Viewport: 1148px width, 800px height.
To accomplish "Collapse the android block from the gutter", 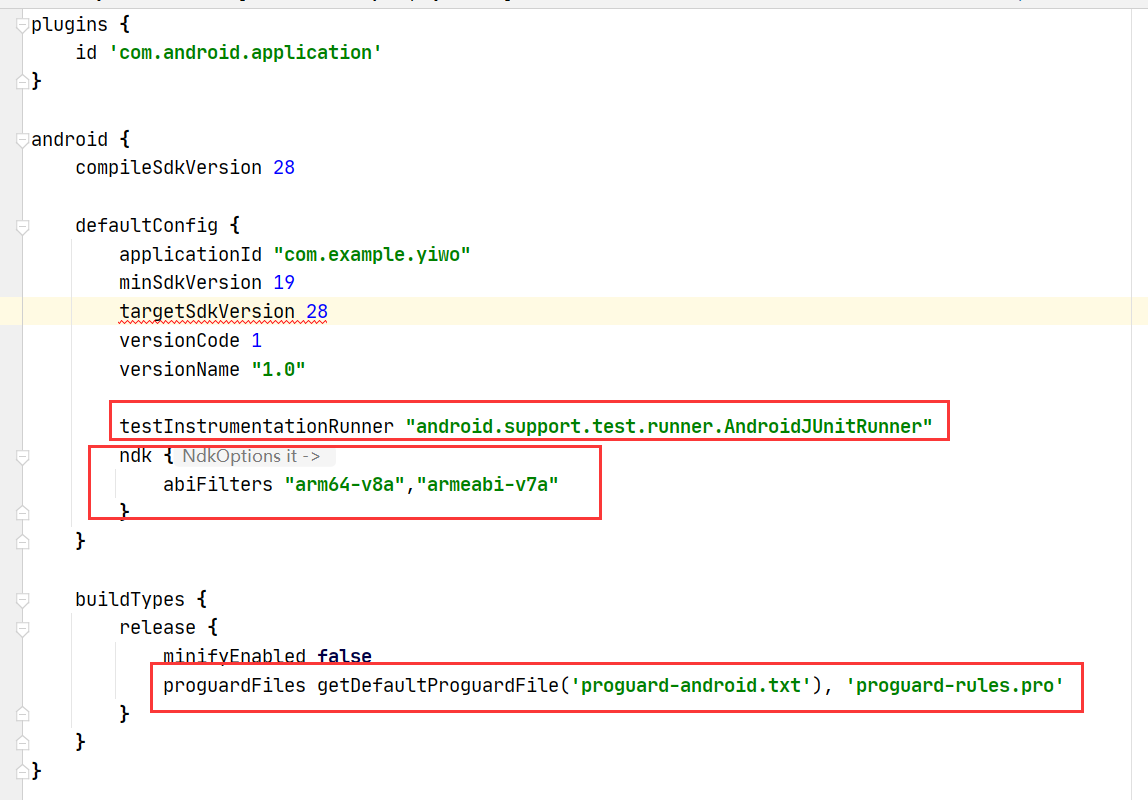I will [x=20, y=139].
